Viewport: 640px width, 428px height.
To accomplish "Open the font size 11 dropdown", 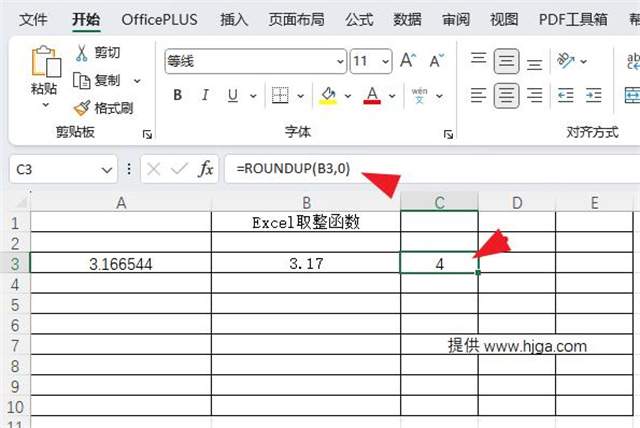I will coord(385,61).
